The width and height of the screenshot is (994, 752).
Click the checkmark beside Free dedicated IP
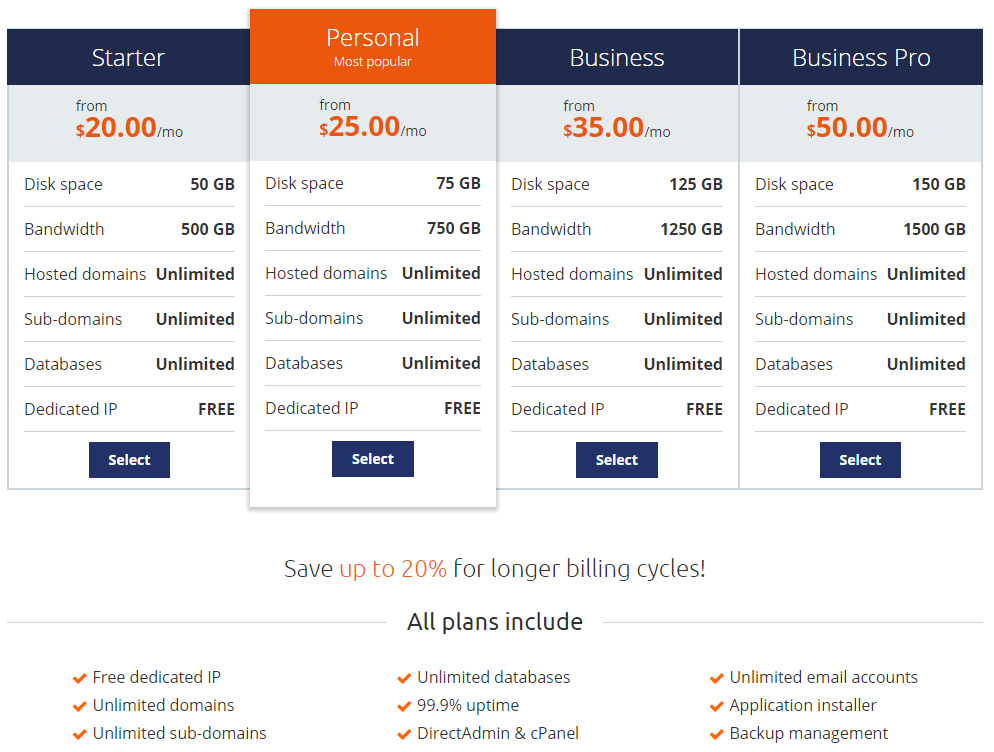(x=79, y=677)
